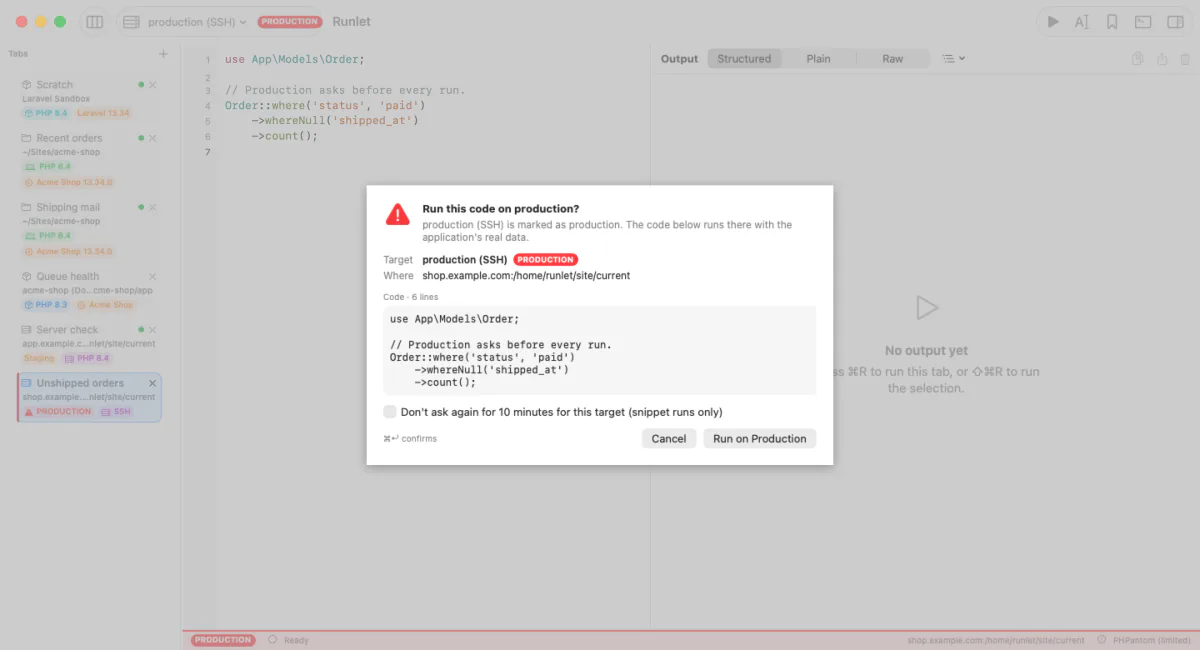Click the Ready status circle icon
Screen dimensions: 1200x650
tap(273, 640)
